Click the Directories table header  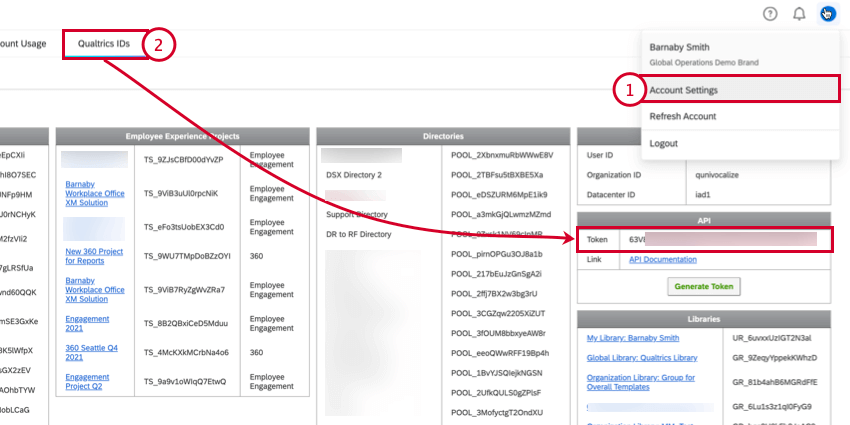coord(443,136)
